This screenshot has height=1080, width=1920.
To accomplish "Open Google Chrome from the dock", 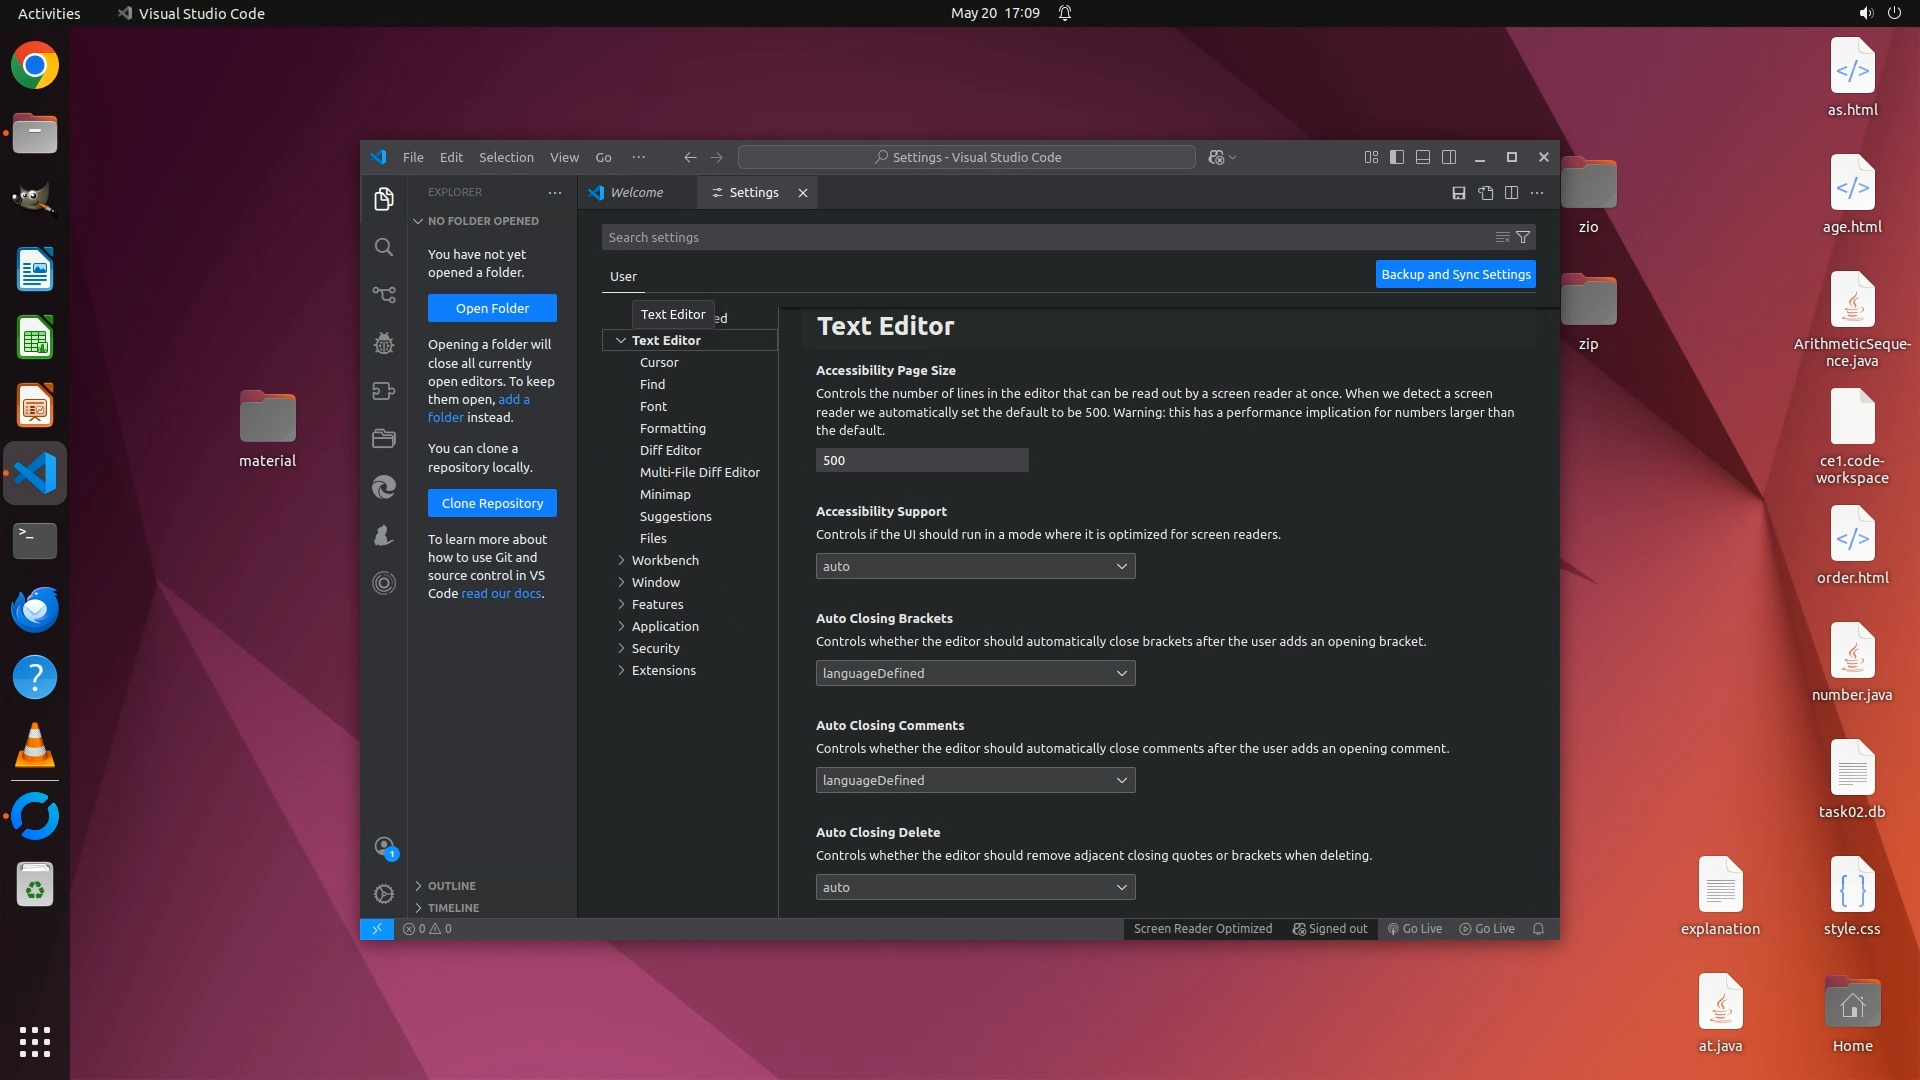I will (35, 66).
